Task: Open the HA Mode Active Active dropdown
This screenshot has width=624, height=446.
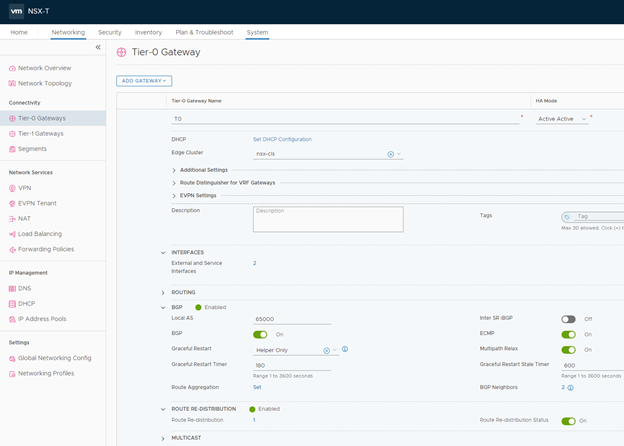Action: tap(562, 119)
